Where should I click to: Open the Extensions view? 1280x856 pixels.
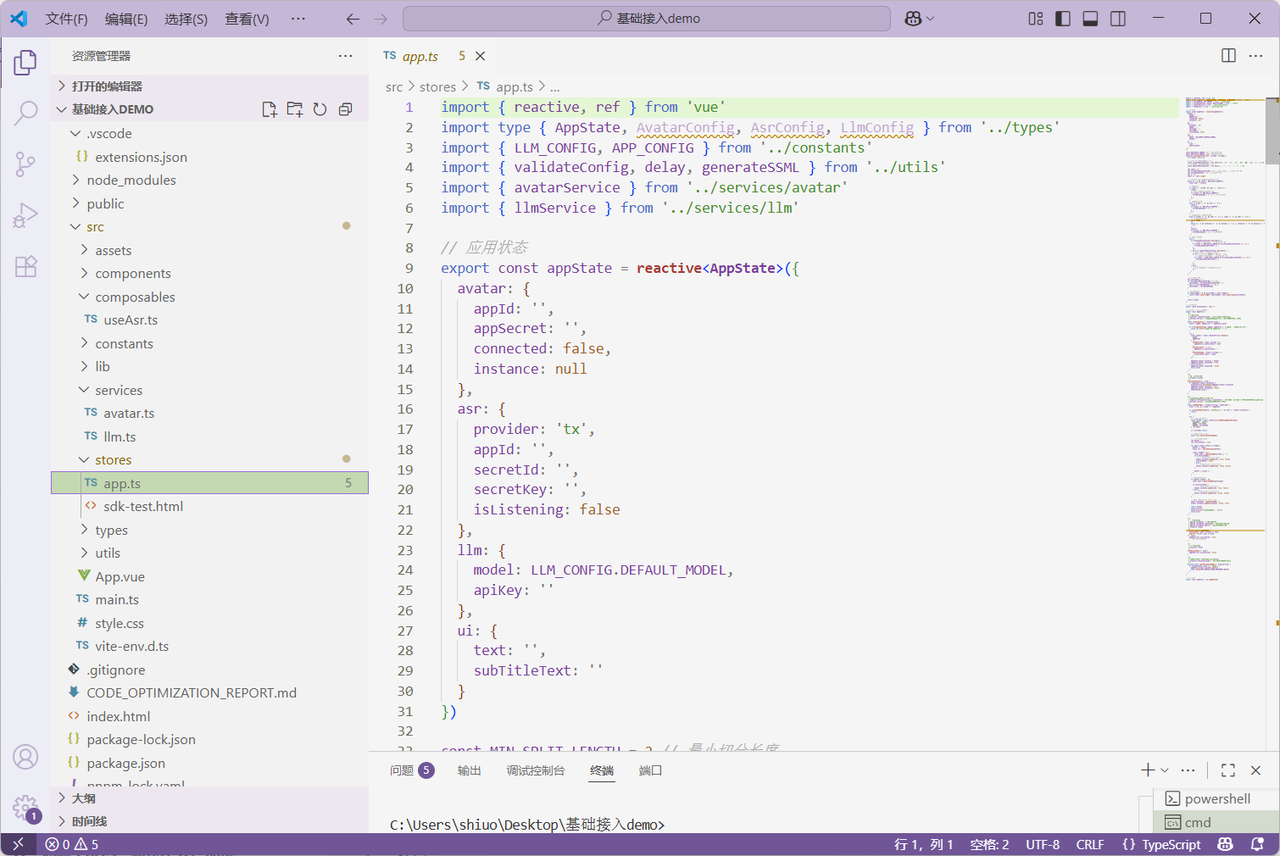[26, 266]
